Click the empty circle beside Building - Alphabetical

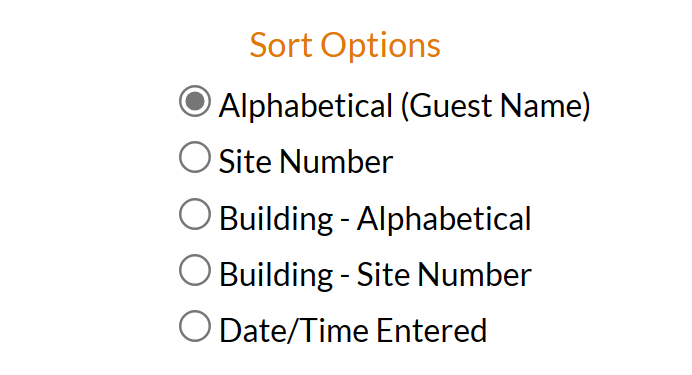[x=195, y=214]
